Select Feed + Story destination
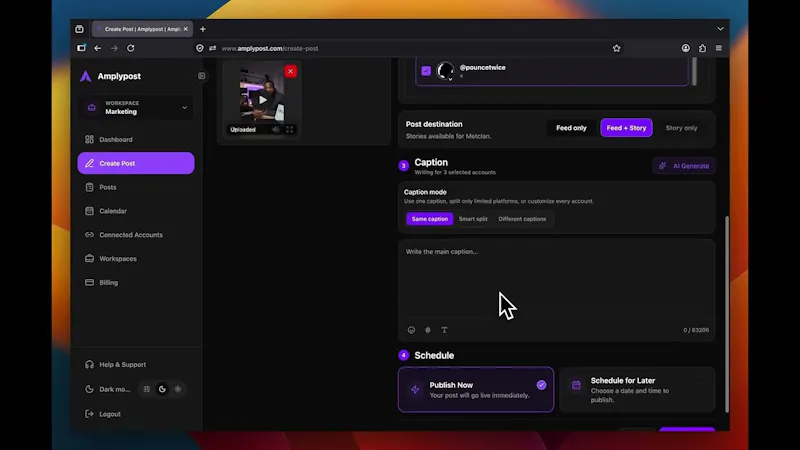 click(x=626, y=128)
